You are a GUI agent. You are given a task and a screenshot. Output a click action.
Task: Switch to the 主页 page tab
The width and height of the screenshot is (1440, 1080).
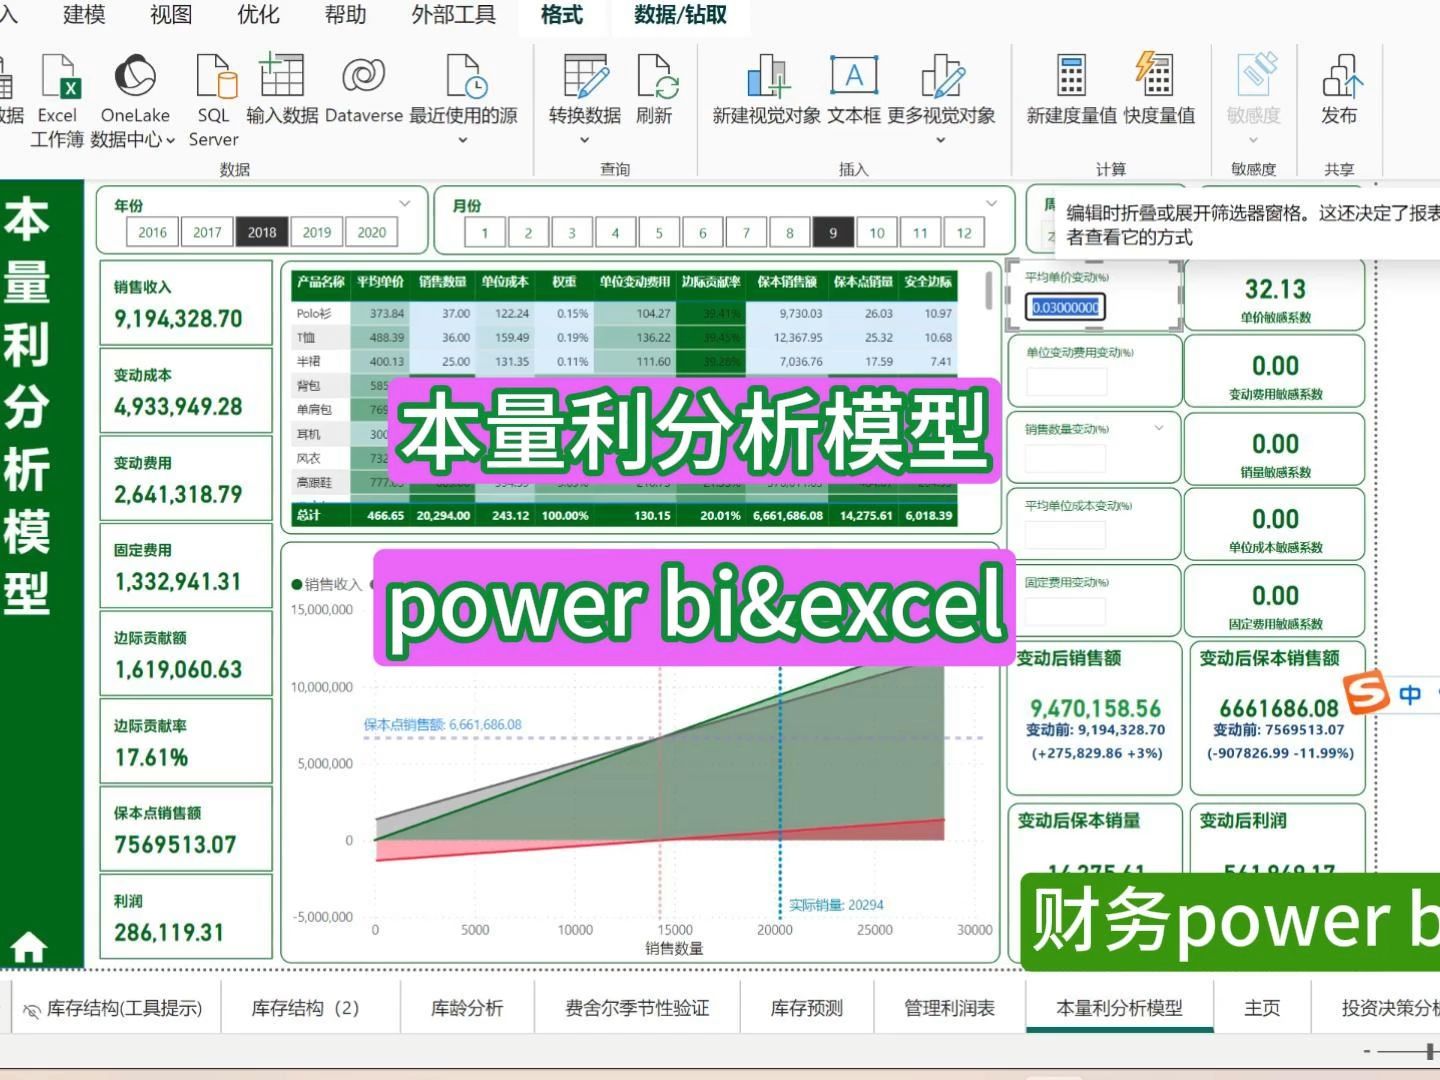[x=1262, y=1008]
